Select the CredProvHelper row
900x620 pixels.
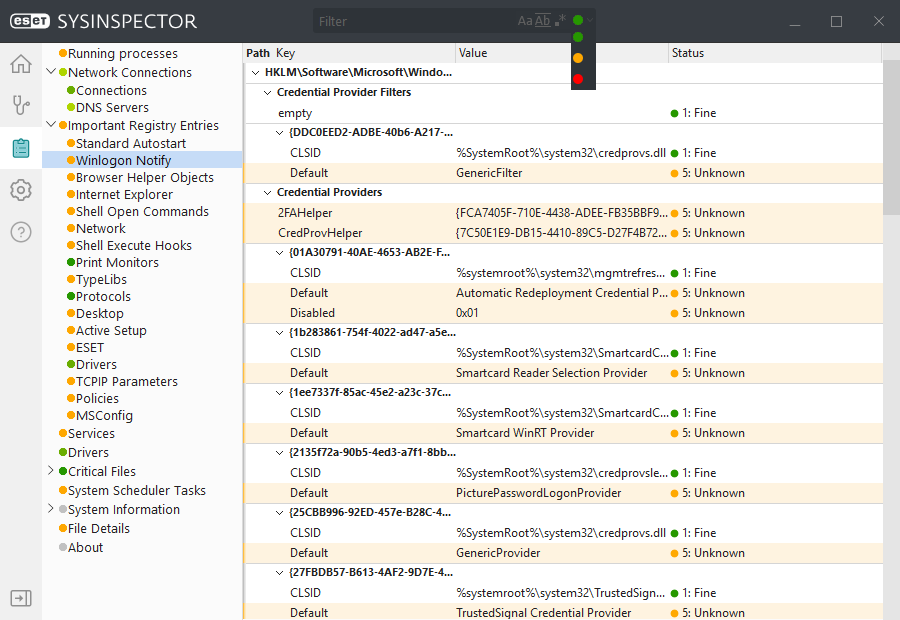564,233
